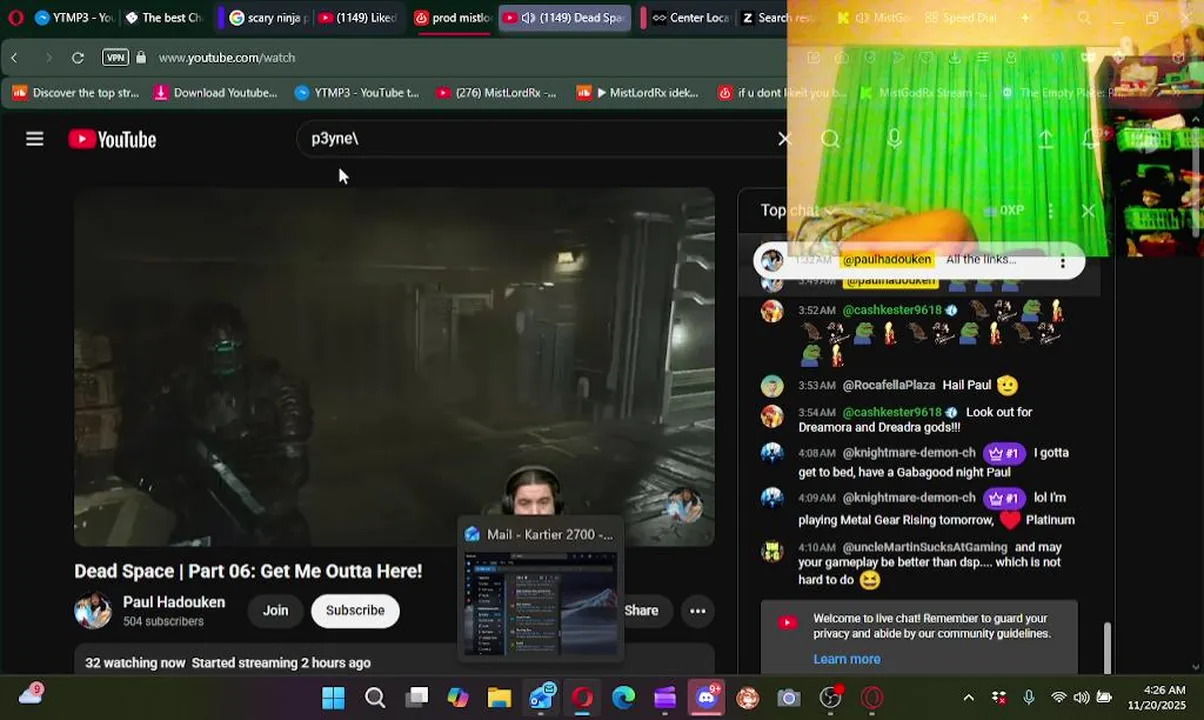The image size is (1204, 720).
Task: Open (276) MistLordRx bookmark
Action: [496, 93]
